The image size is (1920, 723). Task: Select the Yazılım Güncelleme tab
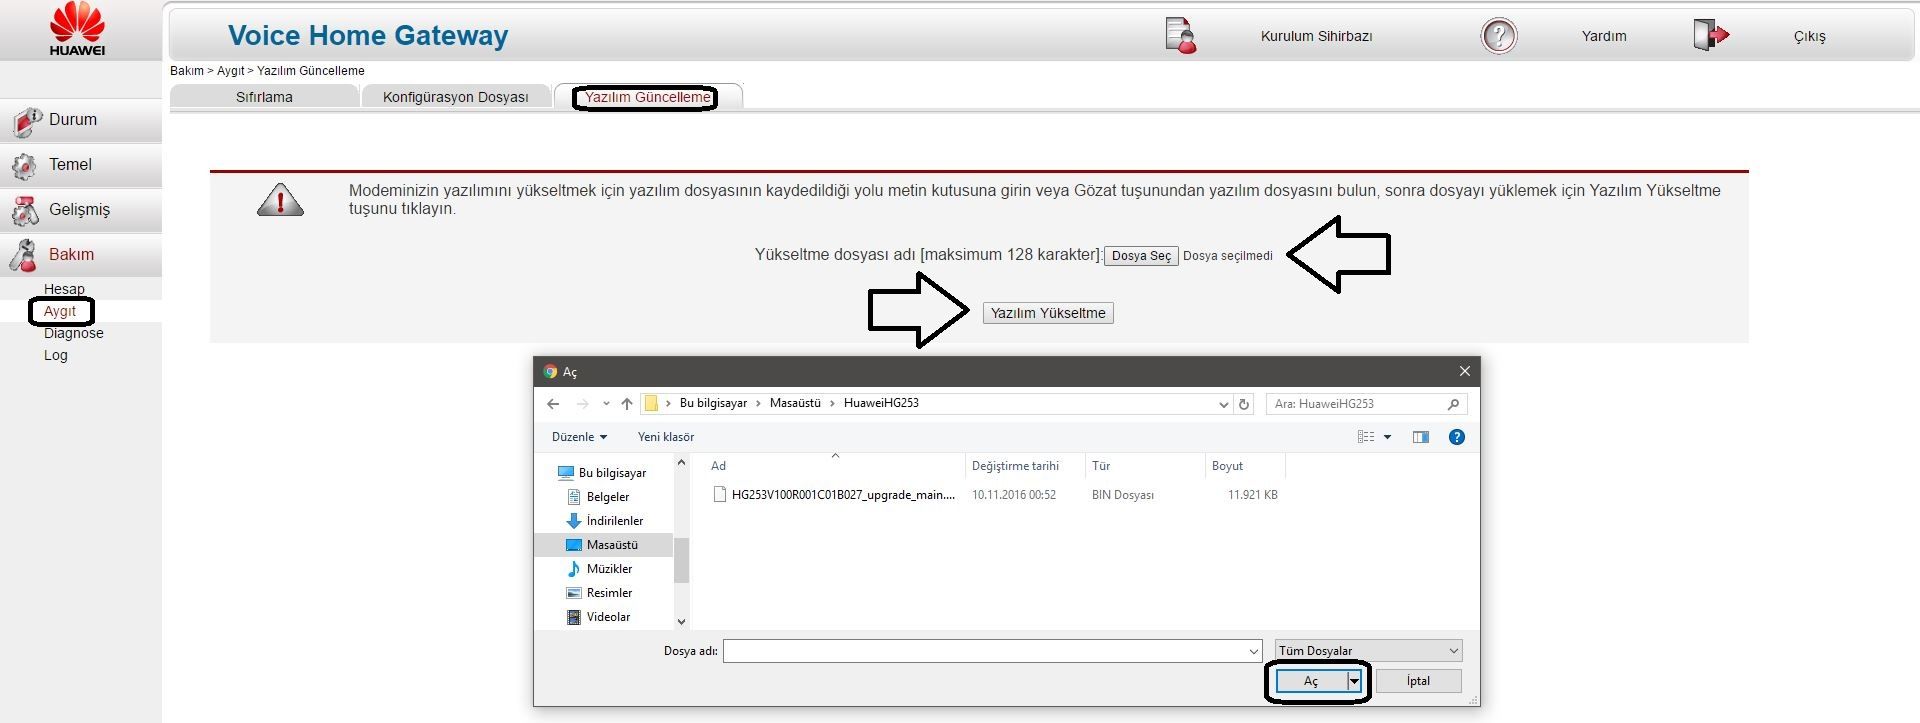pos(647,97)
